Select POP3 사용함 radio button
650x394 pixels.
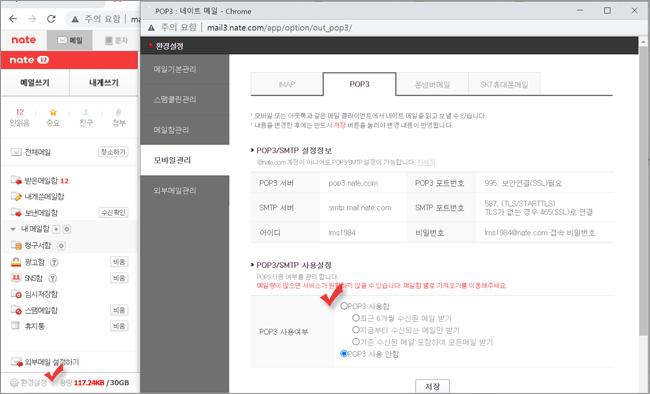344,306
